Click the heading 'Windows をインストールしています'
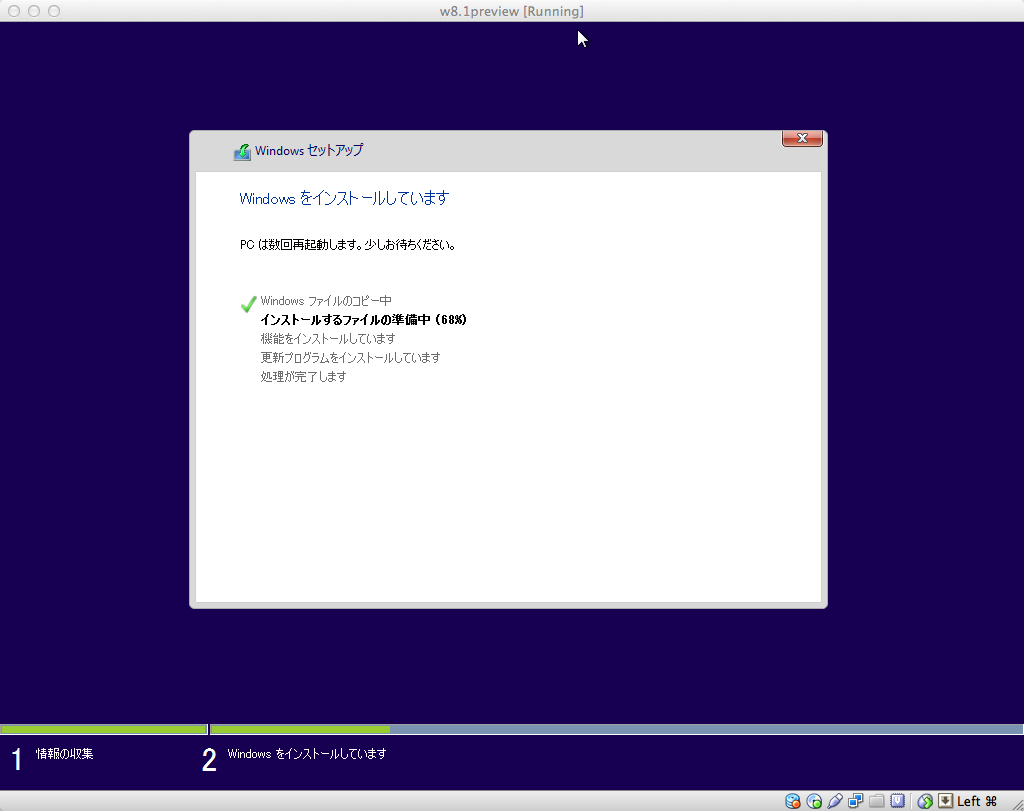Screen dimensions: 1024x811 point(344,198)
